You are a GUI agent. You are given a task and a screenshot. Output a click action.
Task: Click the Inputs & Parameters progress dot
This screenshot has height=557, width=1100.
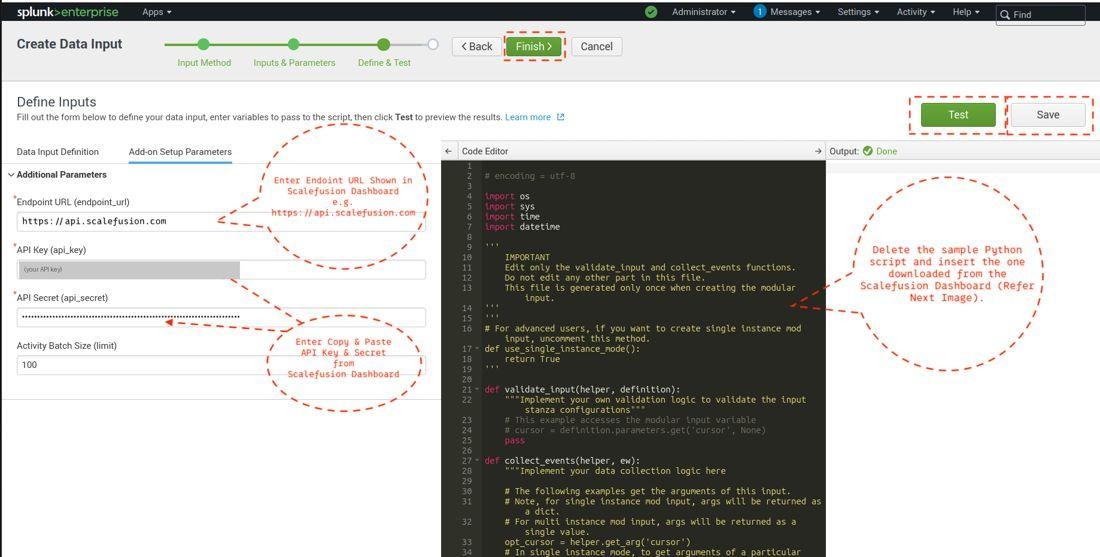coord(294,44)
